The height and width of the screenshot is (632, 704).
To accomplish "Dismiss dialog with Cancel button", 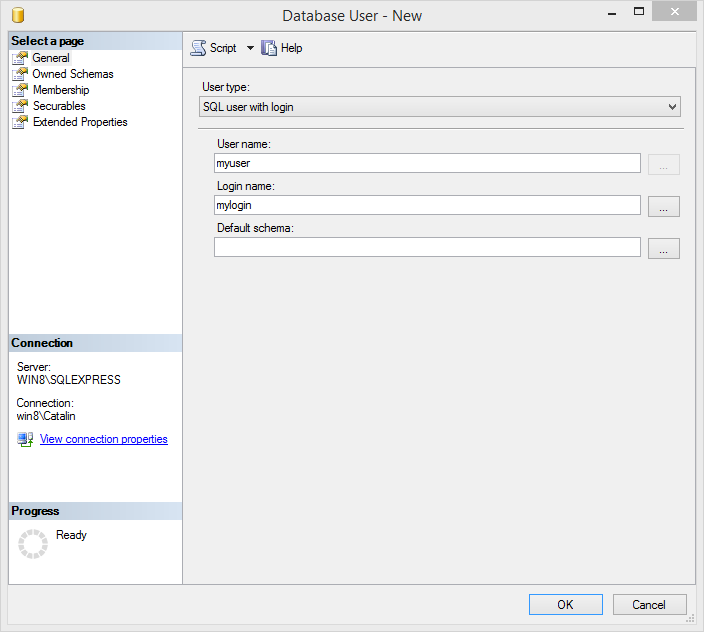I will click(x=649, y=605).
